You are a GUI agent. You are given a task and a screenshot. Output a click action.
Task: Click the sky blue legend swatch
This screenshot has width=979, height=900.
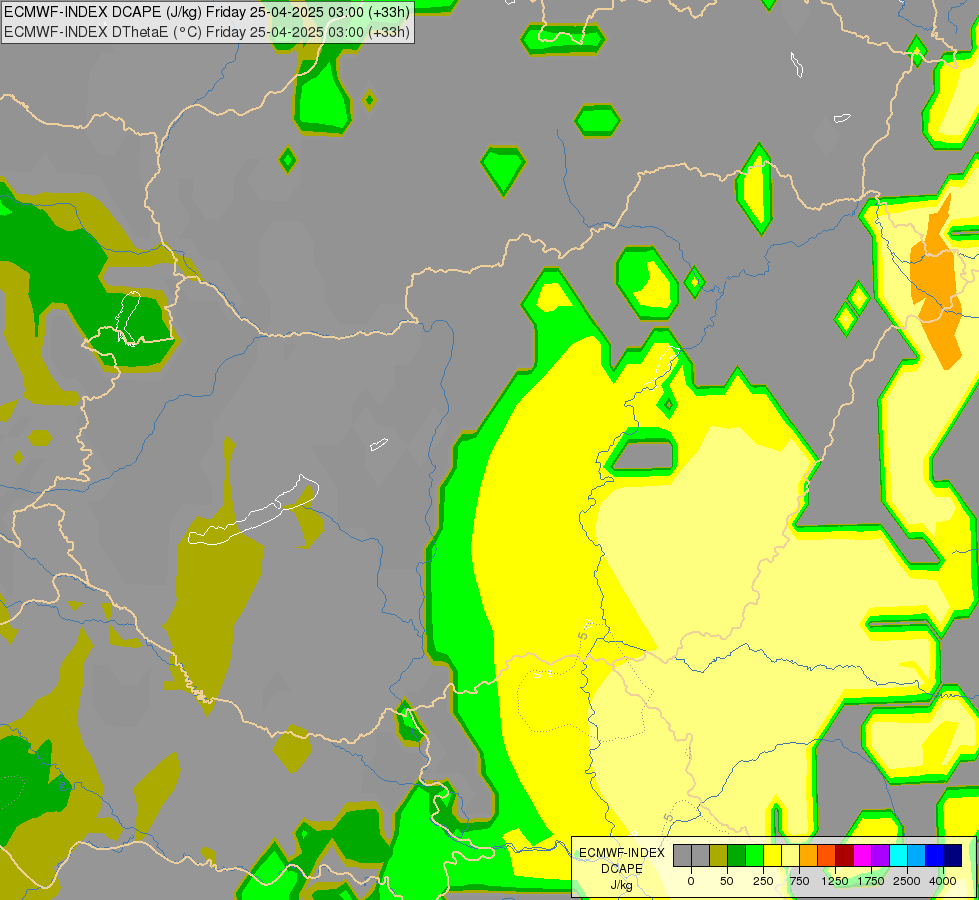click(917, 855)
